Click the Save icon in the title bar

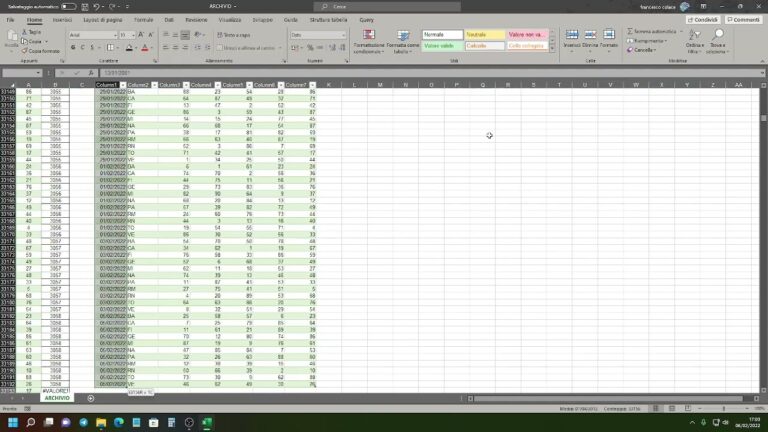click(x=85, y=7)
